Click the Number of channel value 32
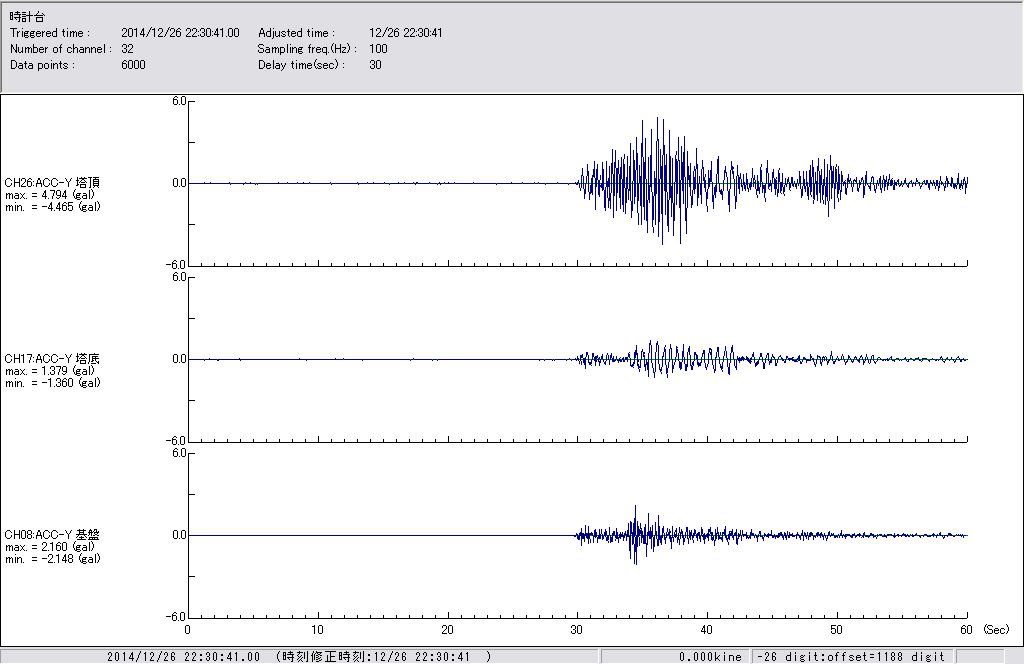Image resolution: width=1024 pixels, height=664 pixels. click(x=127, y=49)
